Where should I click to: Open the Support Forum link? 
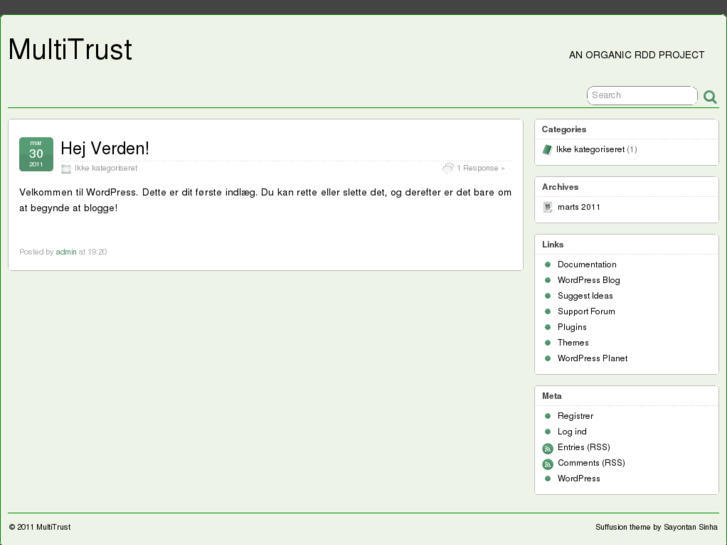(587, 311)
